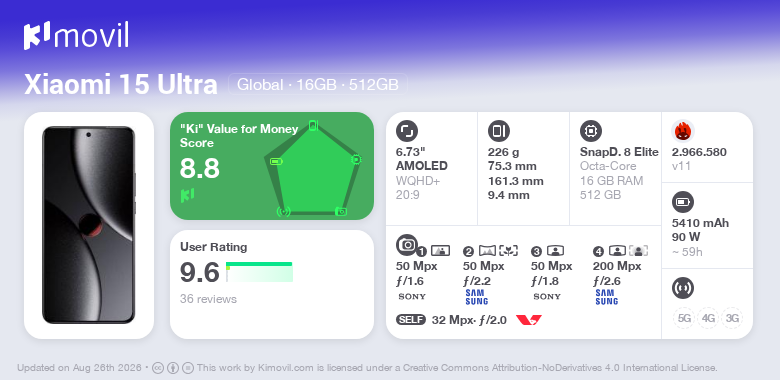
Task: Click the network connectivity icon
Action: [683, 288]
